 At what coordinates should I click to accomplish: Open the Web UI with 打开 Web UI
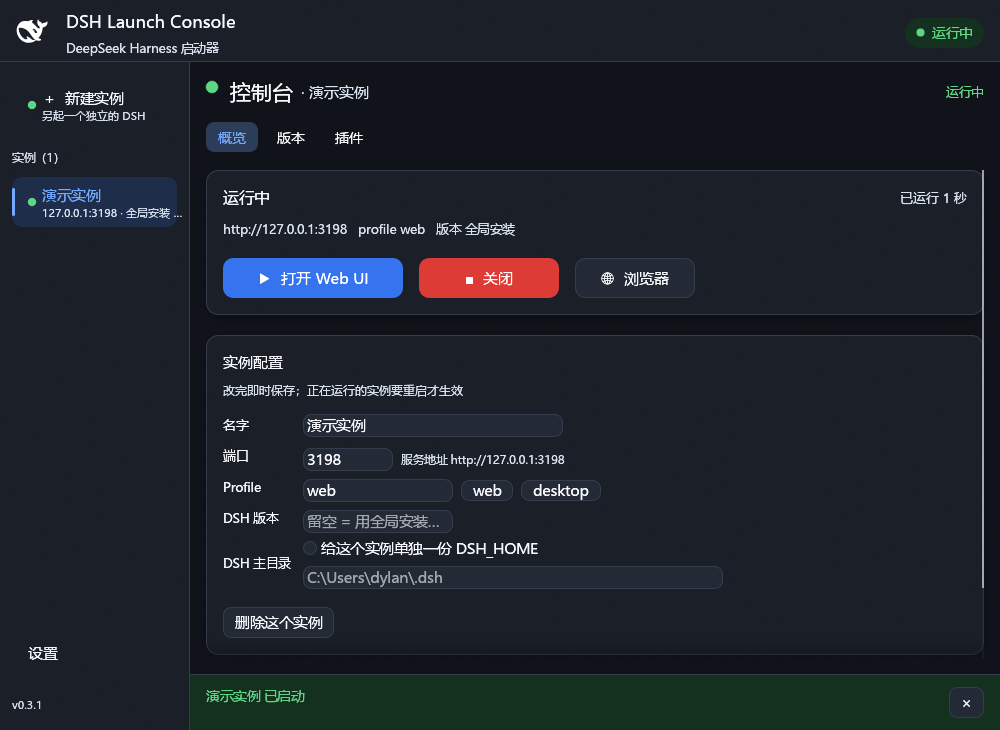pos(312,278)
